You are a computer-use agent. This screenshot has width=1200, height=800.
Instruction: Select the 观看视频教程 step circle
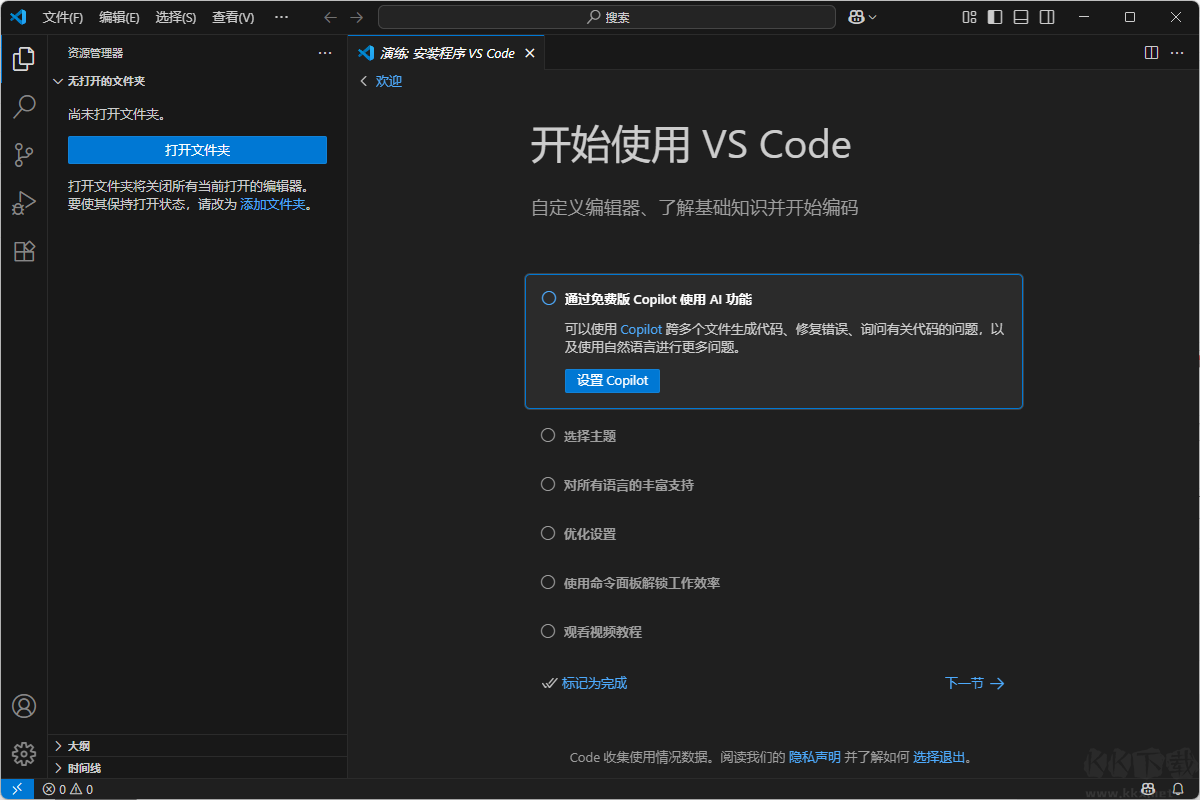547,631
